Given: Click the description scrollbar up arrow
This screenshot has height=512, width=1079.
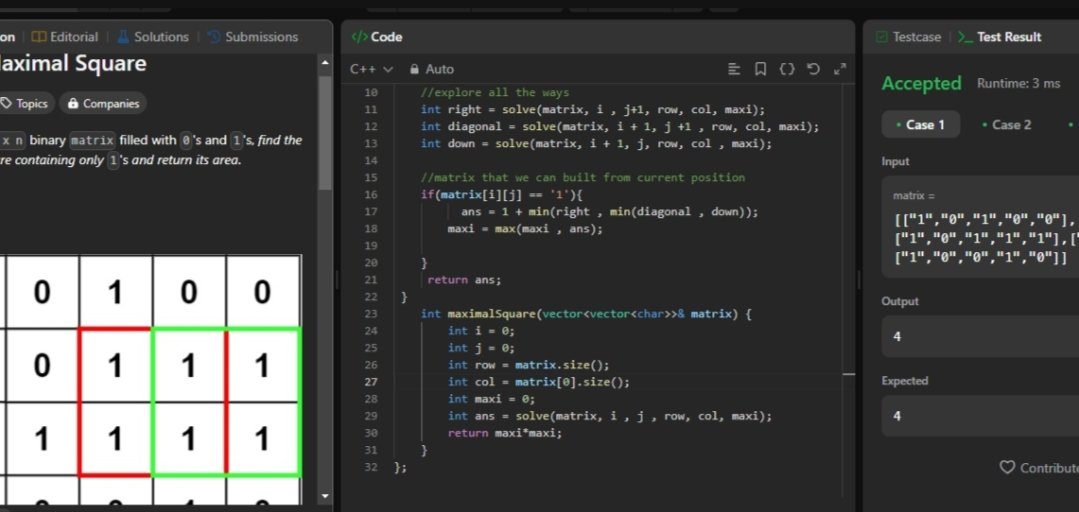Looking at the screenshot, I should [x=325, y=63].
